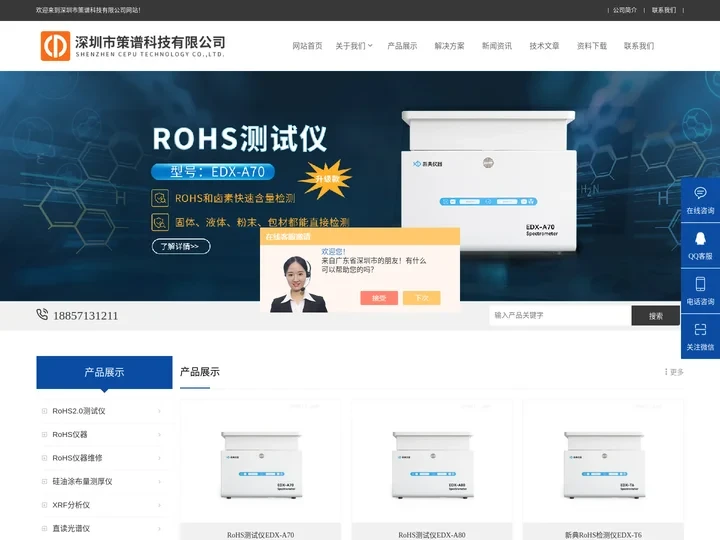Focus the 输入产品关键字 search field
720x540 pixels.
(560, 315)
